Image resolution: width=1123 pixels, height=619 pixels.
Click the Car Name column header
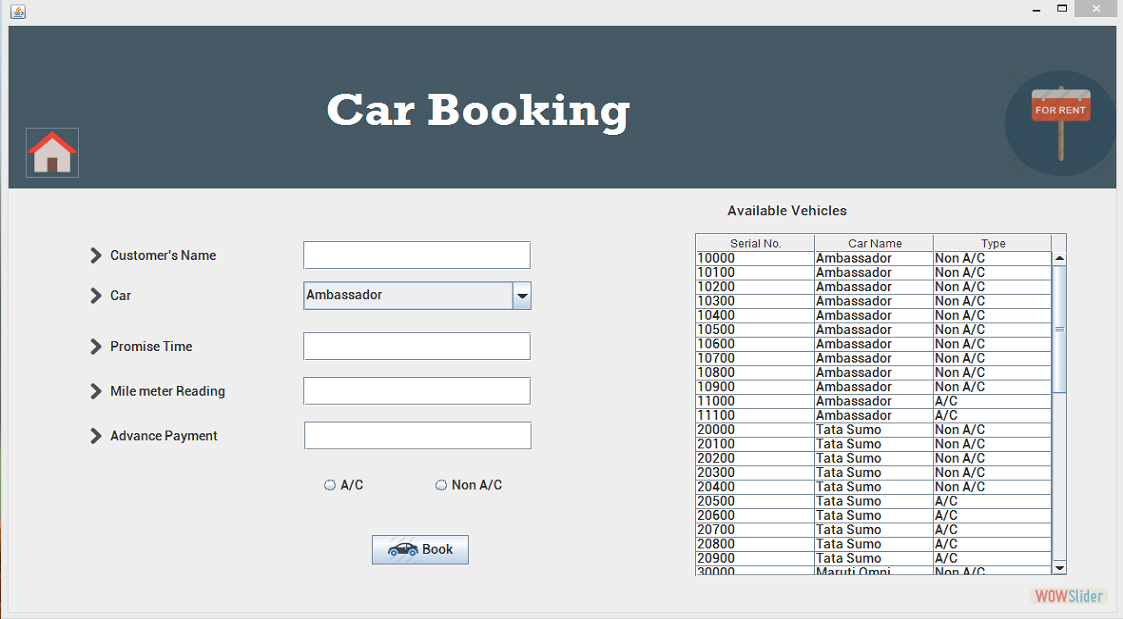point(874,244)
